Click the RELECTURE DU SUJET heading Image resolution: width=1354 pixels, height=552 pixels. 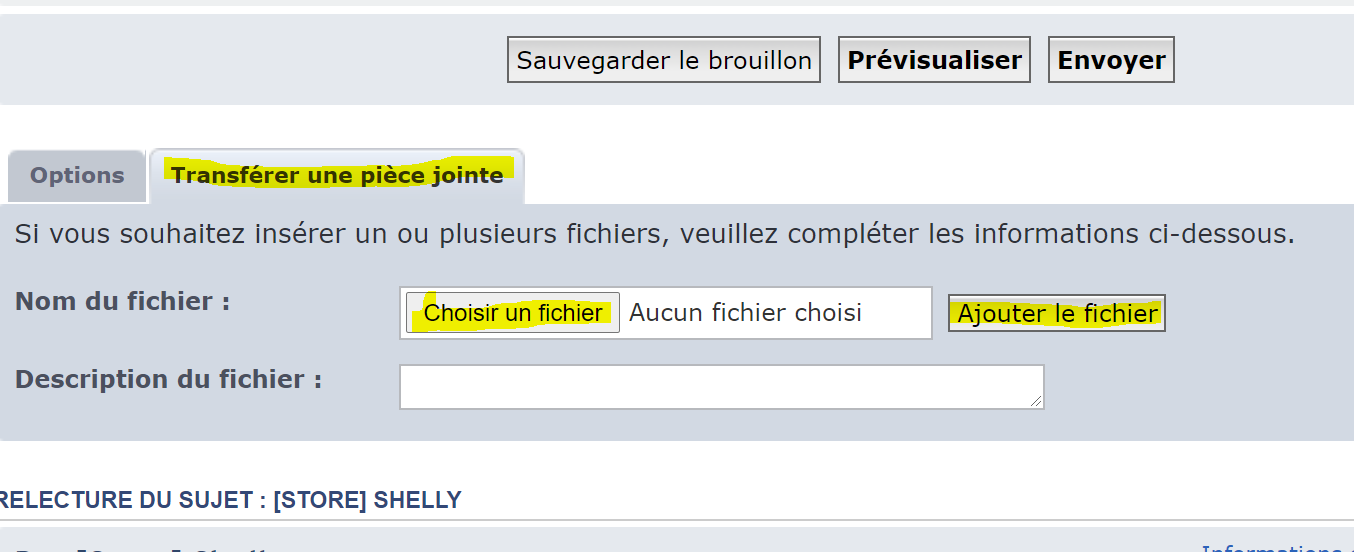coord(130,500)
